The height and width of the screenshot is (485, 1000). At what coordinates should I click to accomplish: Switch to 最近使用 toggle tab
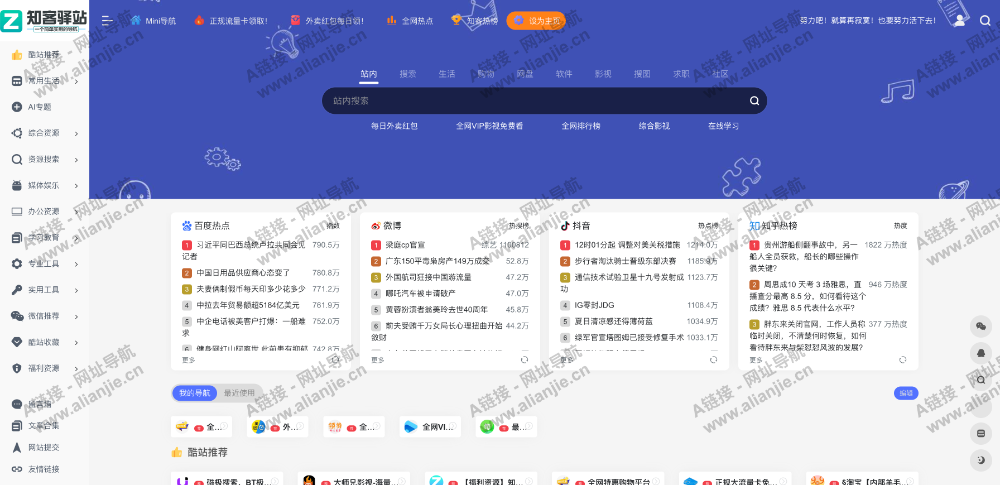[239, 393]
